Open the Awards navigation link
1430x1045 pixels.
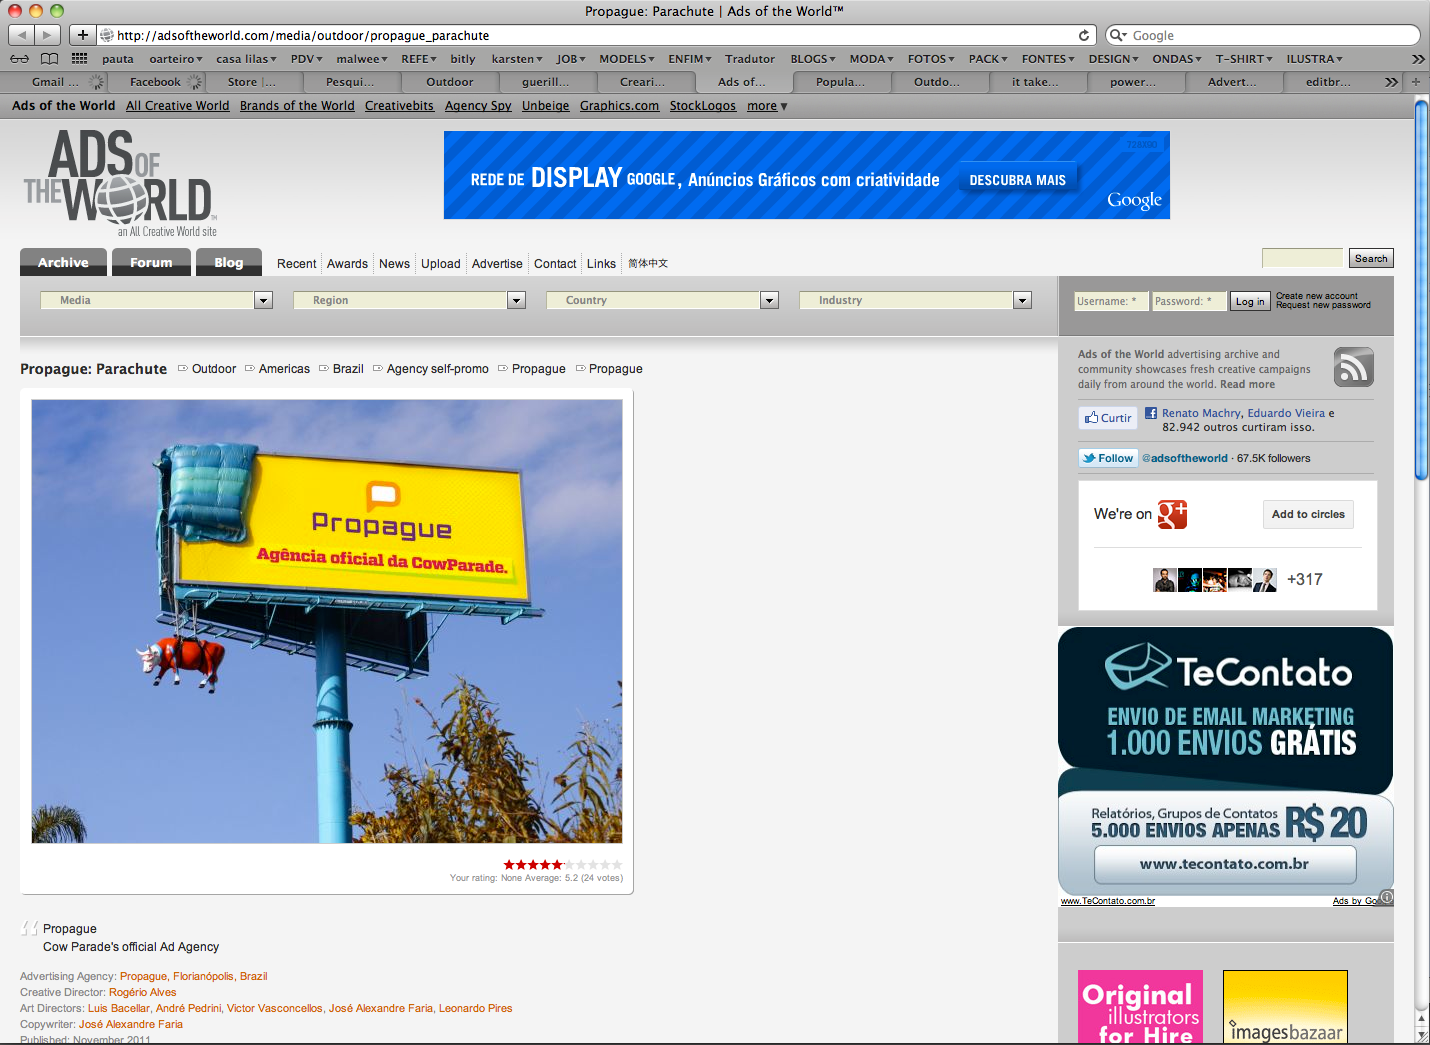click(x=347, y=264)
